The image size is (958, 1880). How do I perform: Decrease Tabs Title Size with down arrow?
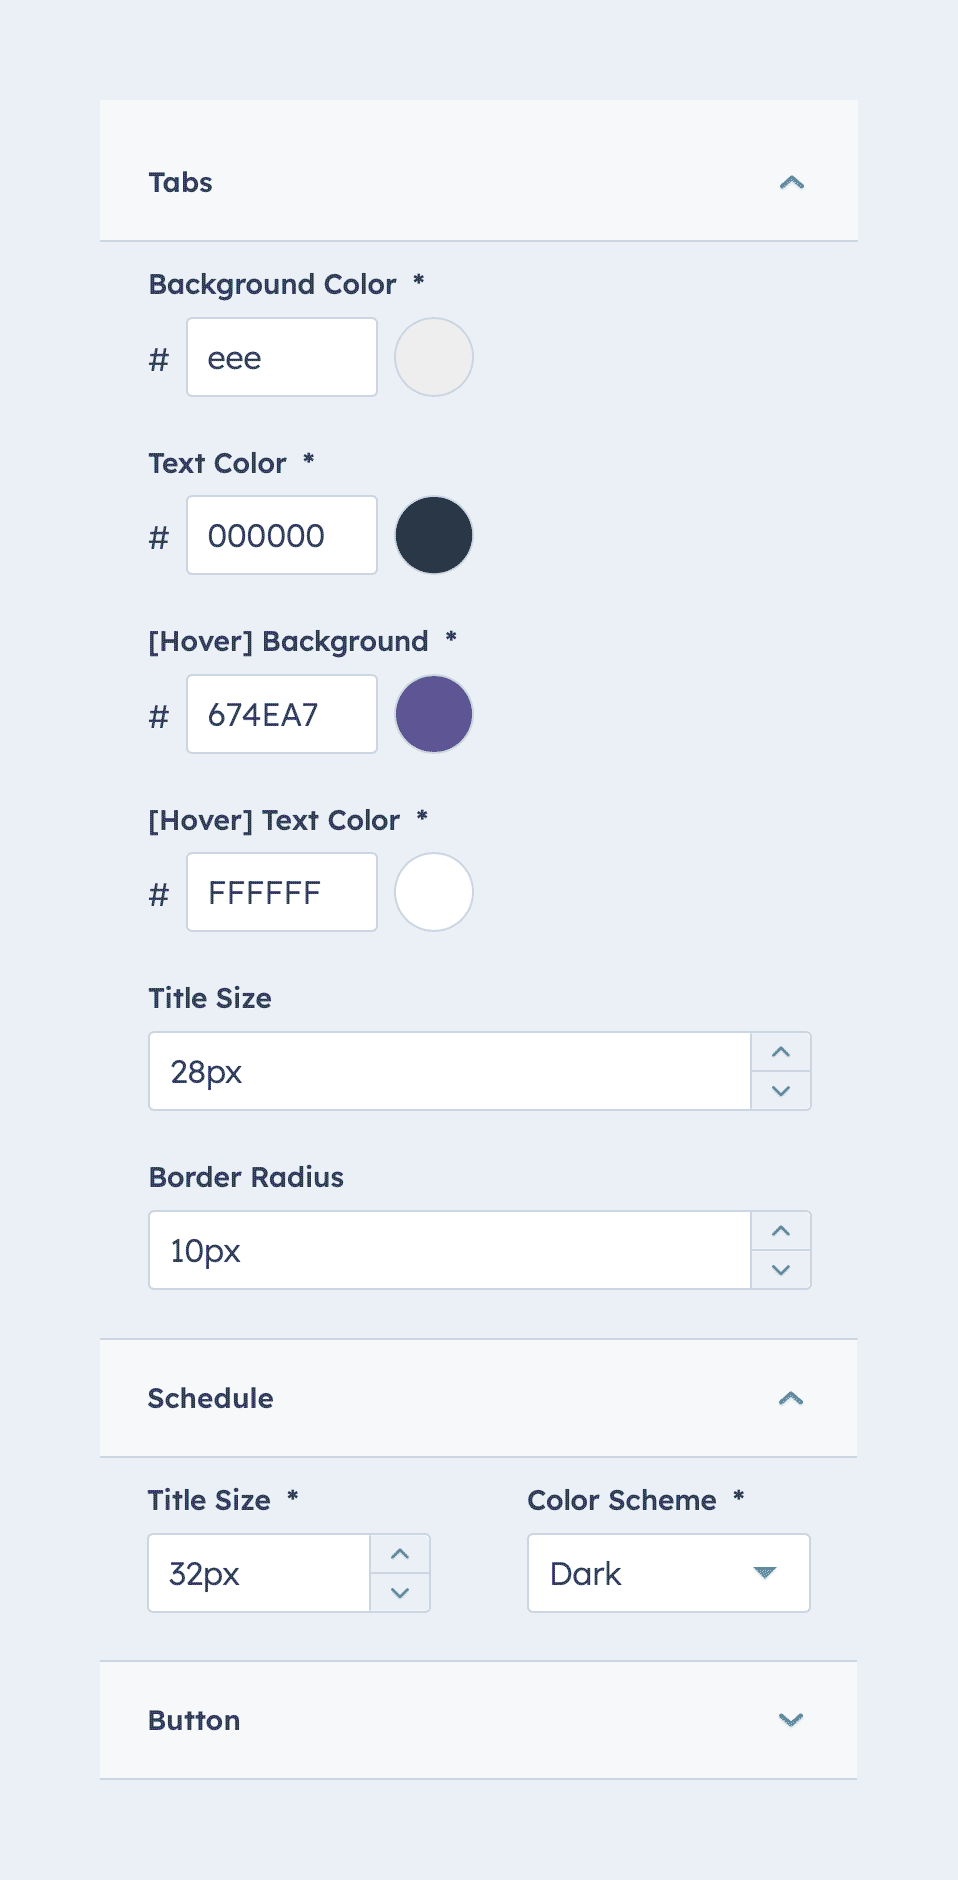click(x=781, y=1091)
